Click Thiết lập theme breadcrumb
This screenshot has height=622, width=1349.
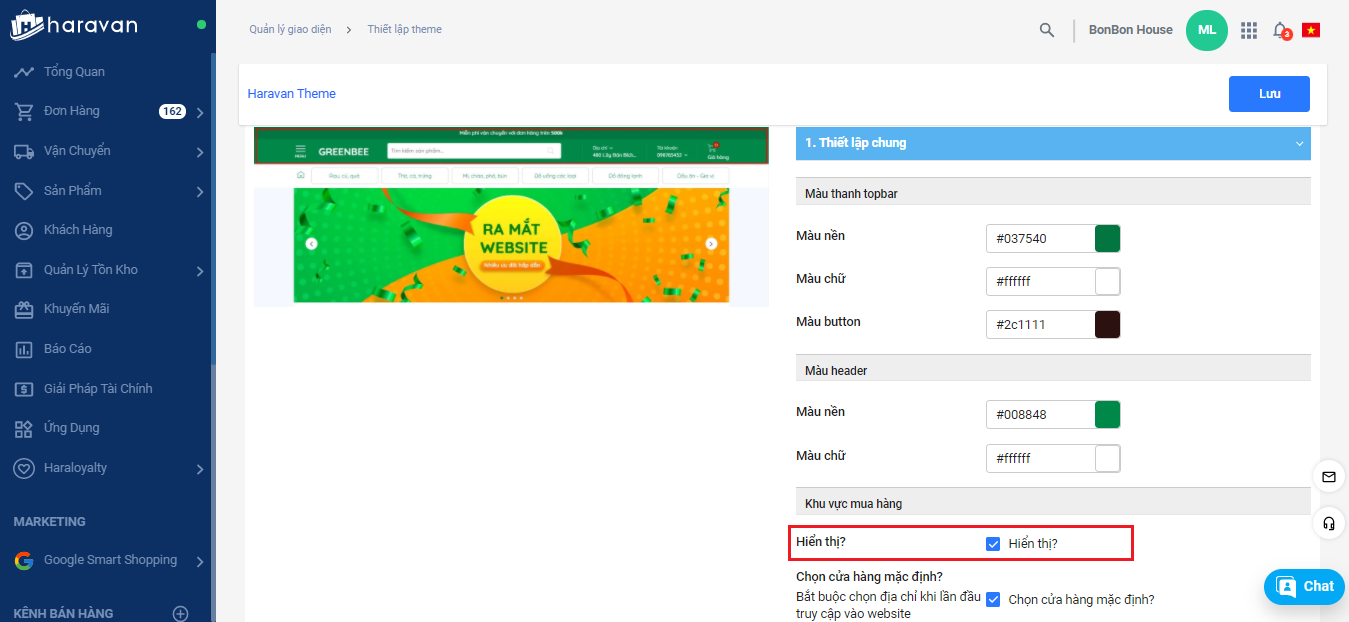(x=404, y=30)
